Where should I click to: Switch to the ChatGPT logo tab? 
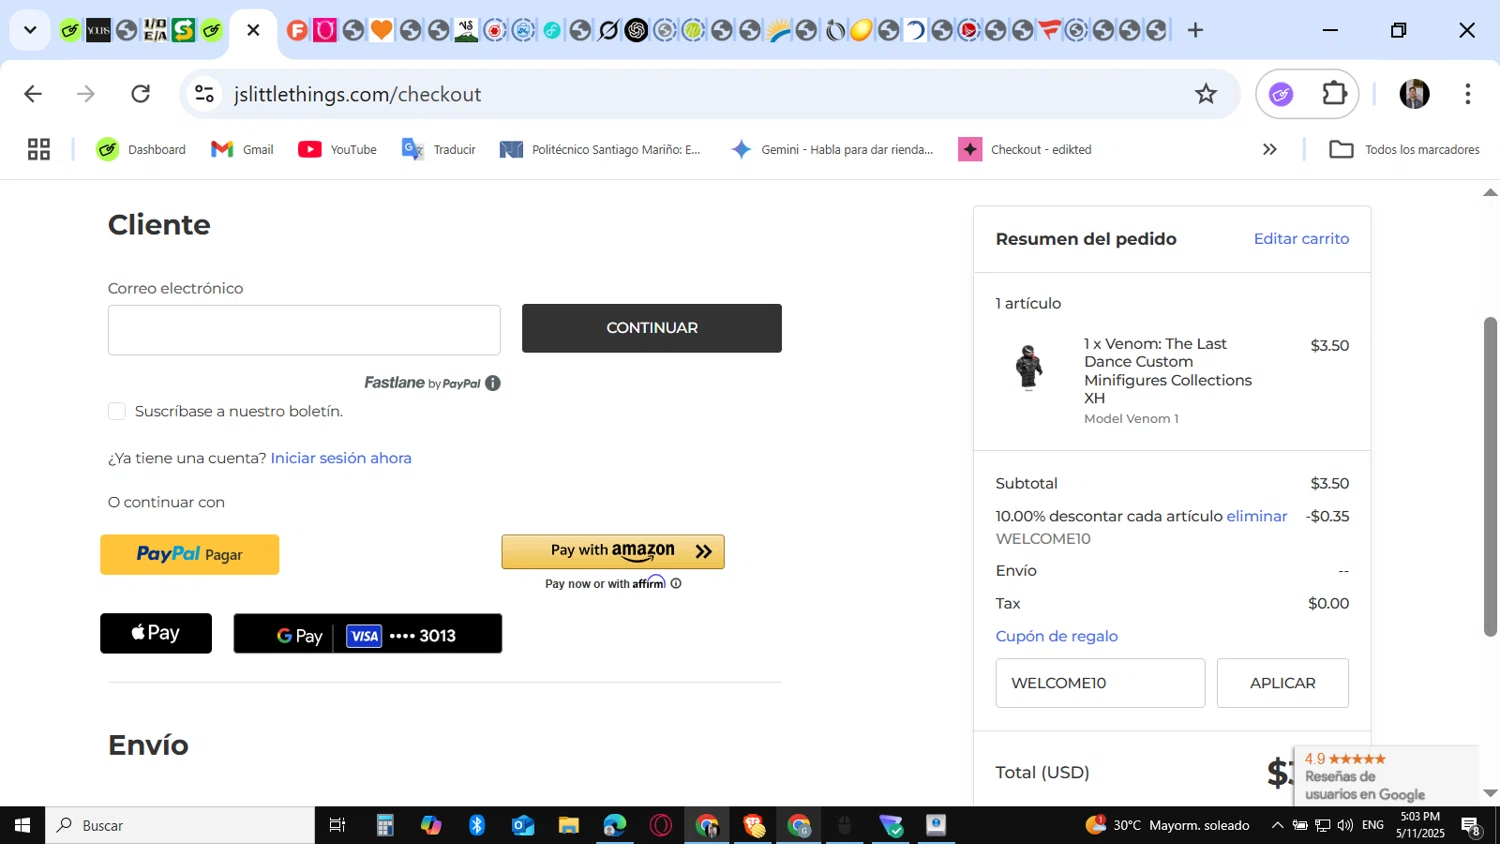point(636,30)
